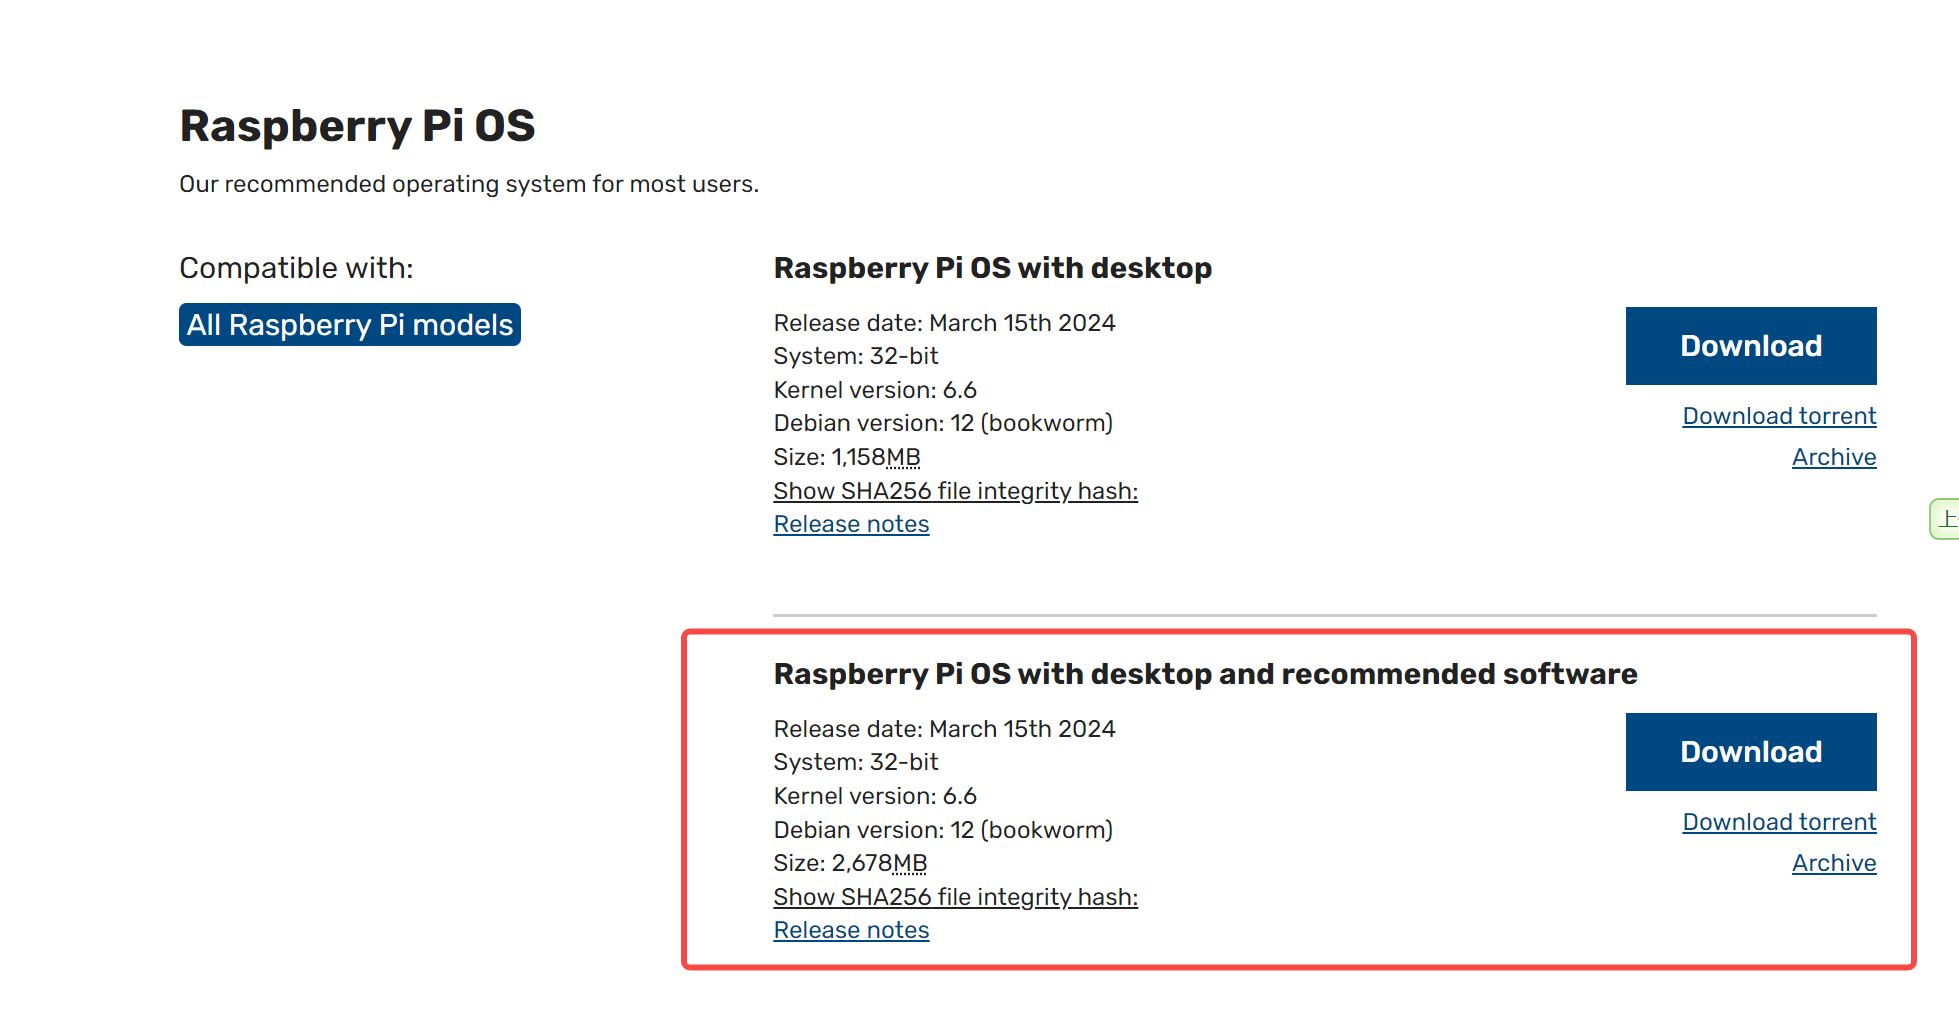1959x1015 pixels.
Task: Click Download for Raspberry Pi OS with desktop
Action: [x=1750, y=346]
